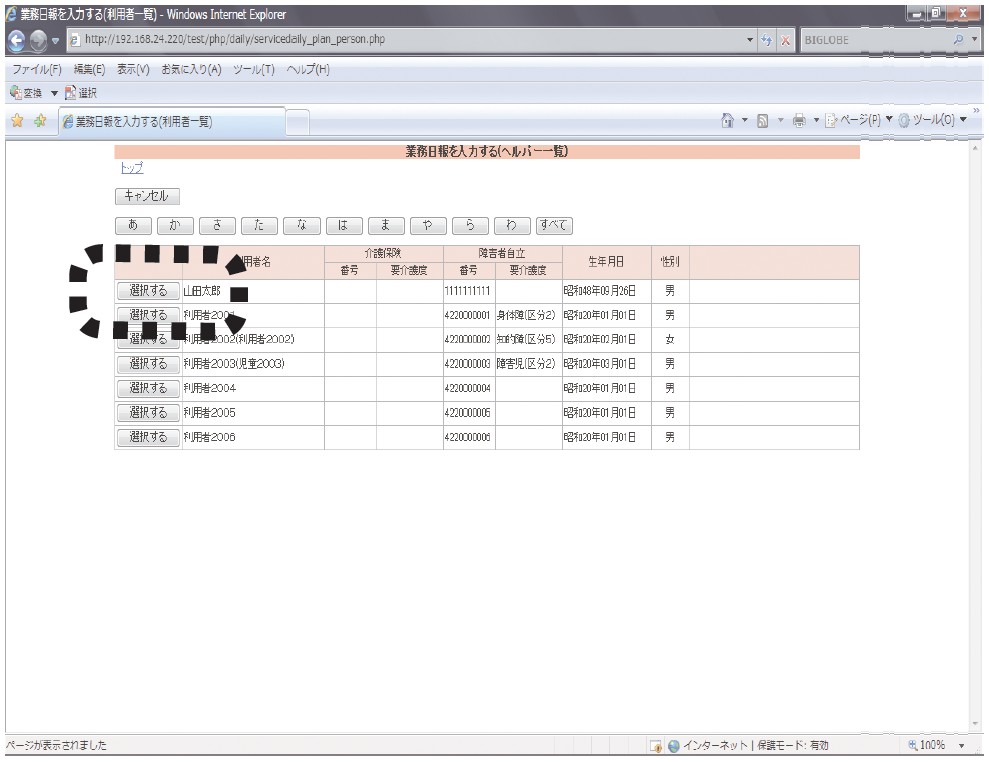
Task: Click the Refresh icon beside the address bar
Action: click(x=766, y=40)
